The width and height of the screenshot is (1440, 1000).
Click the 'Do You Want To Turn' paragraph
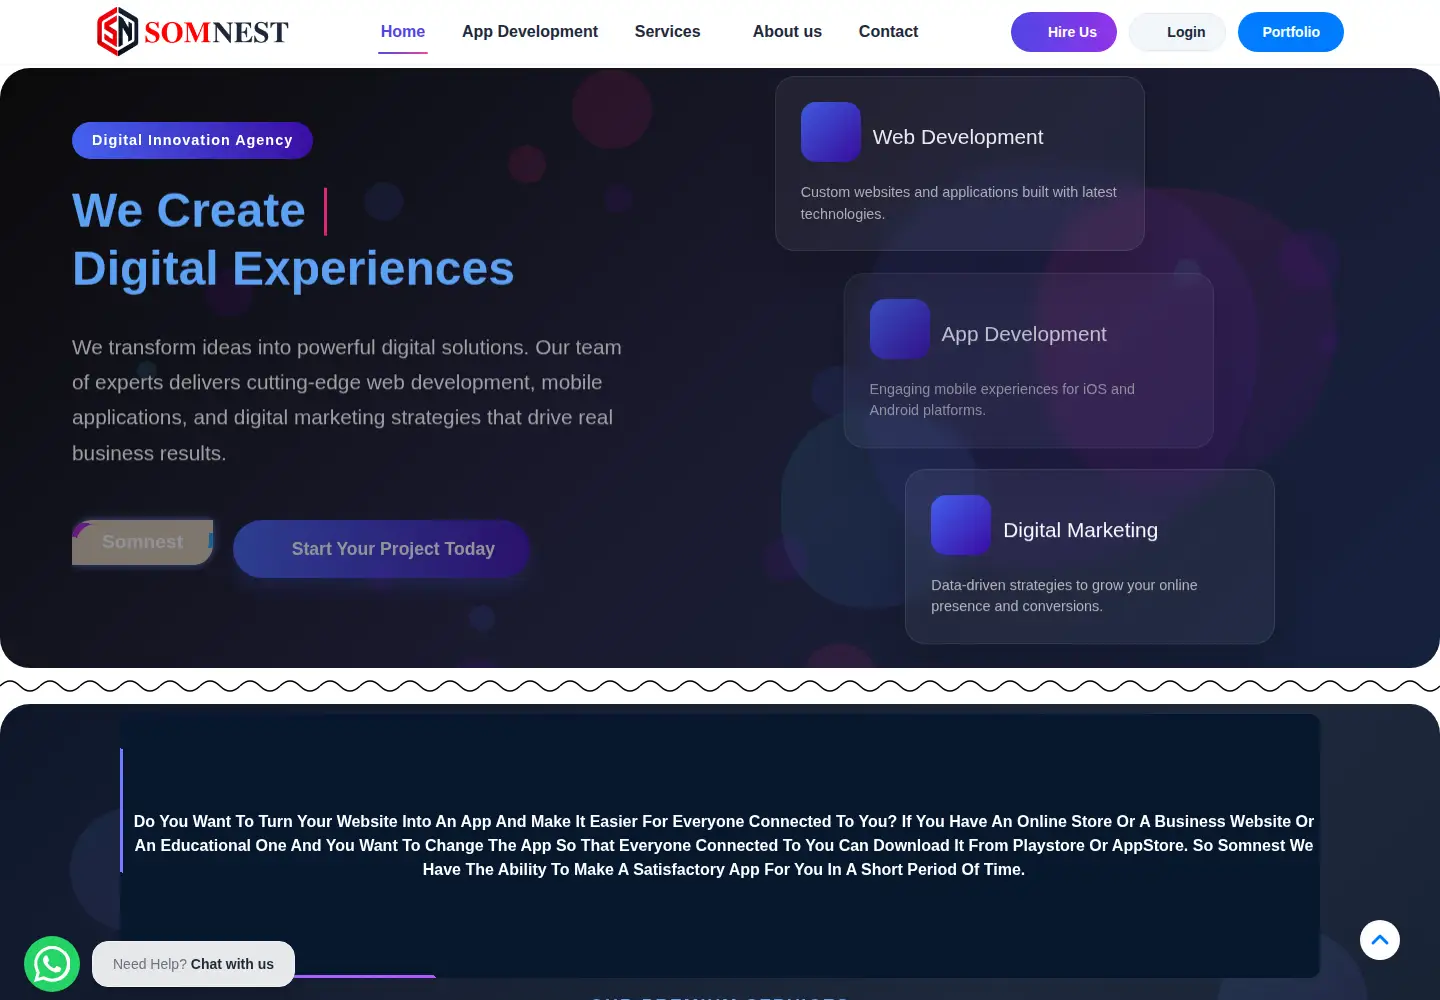click(724, 845)
